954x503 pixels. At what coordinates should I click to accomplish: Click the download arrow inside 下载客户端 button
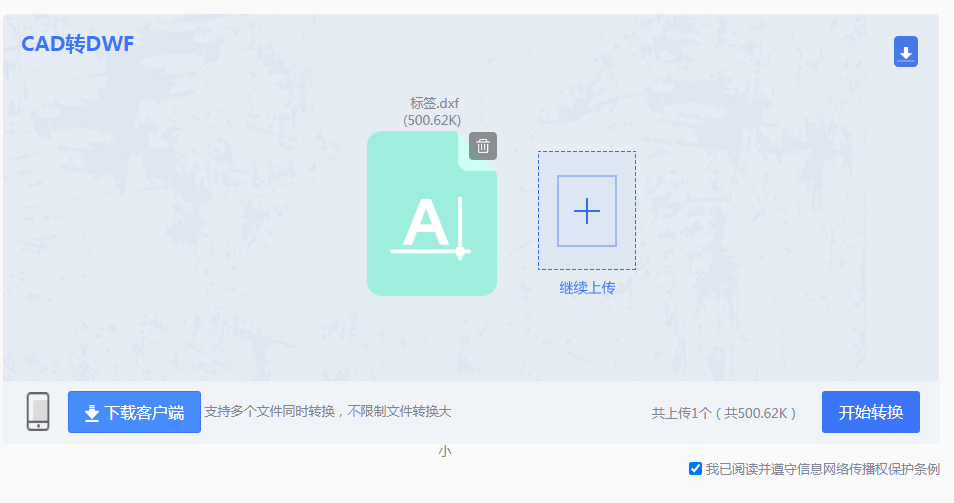91,413
